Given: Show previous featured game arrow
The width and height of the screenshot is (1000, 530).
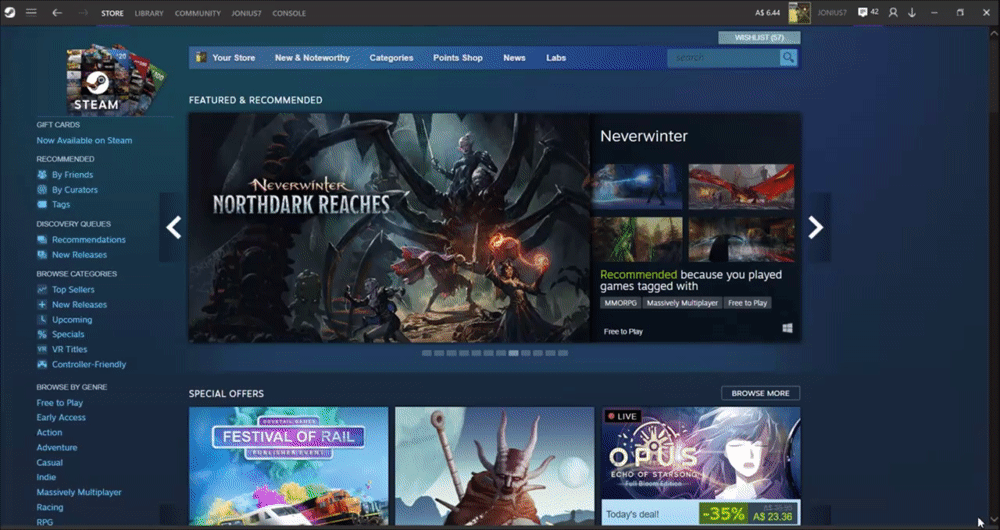Looking at the screenshot, I should 173,227.
